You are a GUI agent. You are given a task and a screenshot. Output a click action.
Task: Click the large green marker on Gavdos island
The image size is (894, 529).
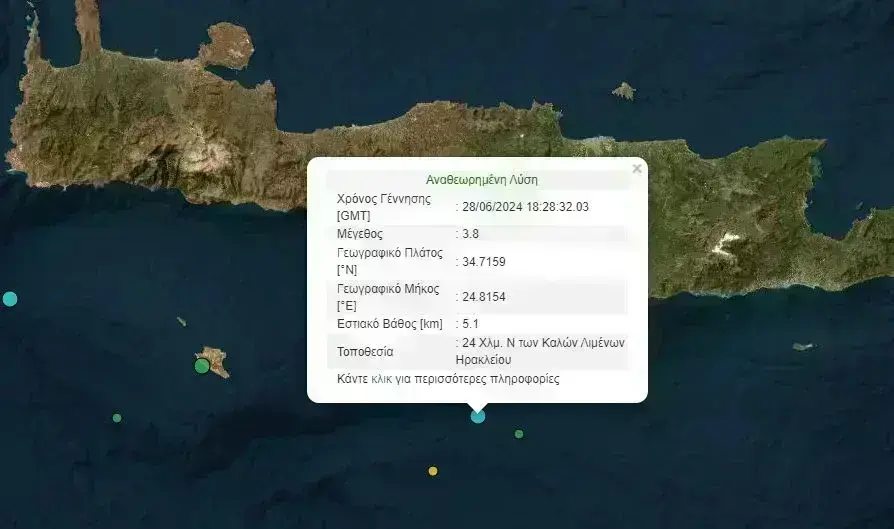click(202, 366)
